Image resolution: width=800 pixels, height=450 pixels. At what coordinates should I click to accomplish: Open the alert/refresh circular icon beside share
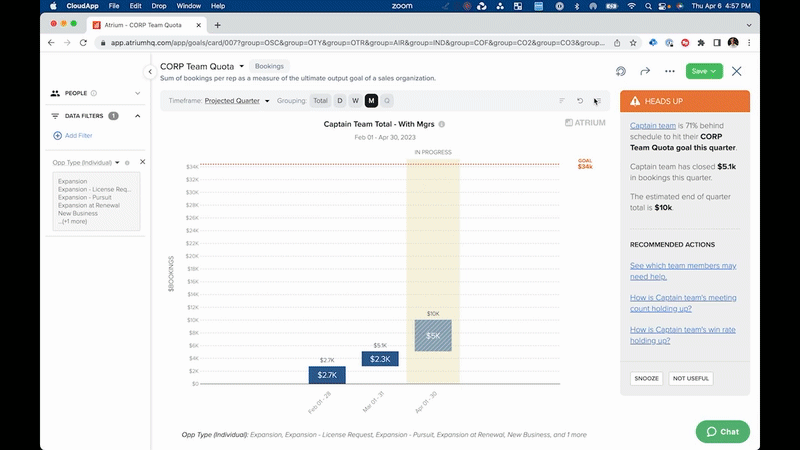coord(620,71)
